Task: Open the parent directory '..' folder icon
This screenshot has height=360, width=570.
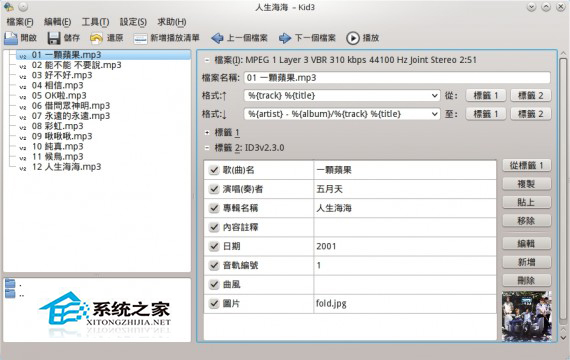Action: point(10,293)
